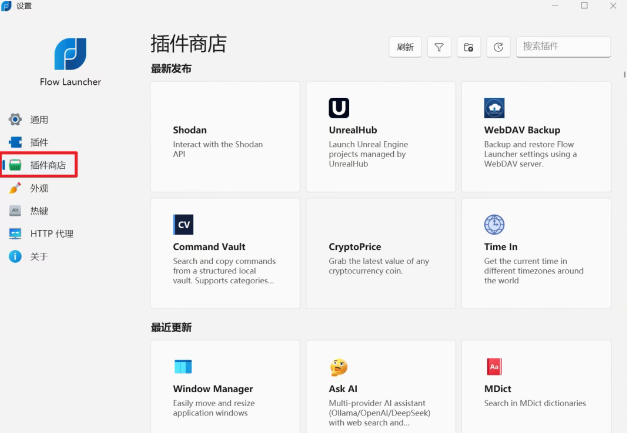Click the WebDAV Backup cloud icon
Viewport: 627px width, 433px height.
[x=494, y=108]
